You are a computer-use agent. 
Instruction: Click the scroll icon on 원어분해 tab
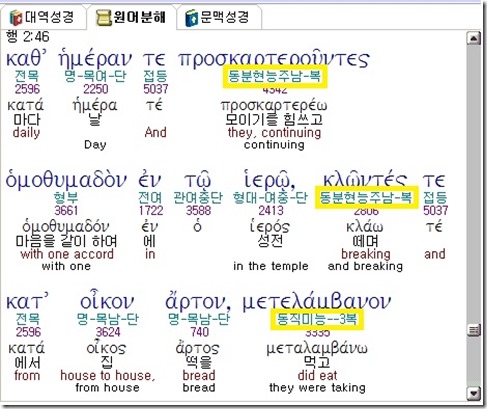click(103, 18)
